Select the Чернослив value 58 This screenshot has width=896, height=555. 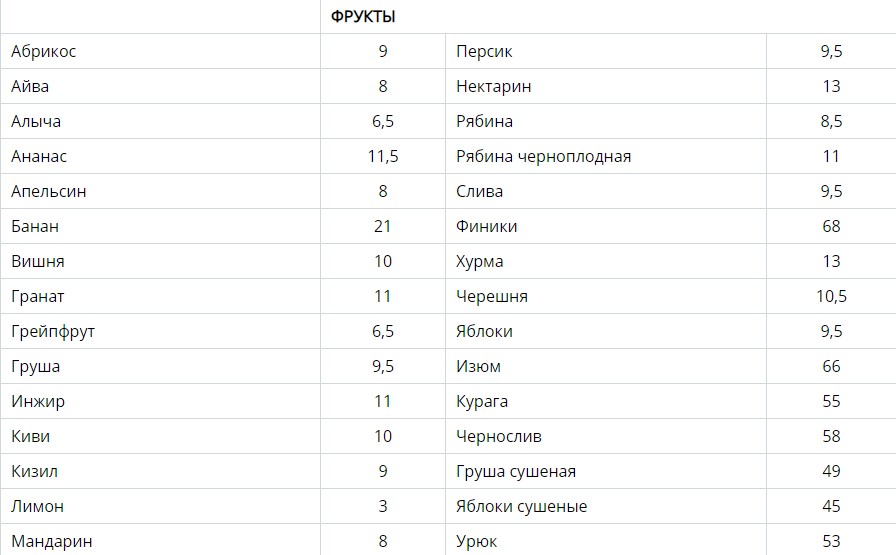831,437
